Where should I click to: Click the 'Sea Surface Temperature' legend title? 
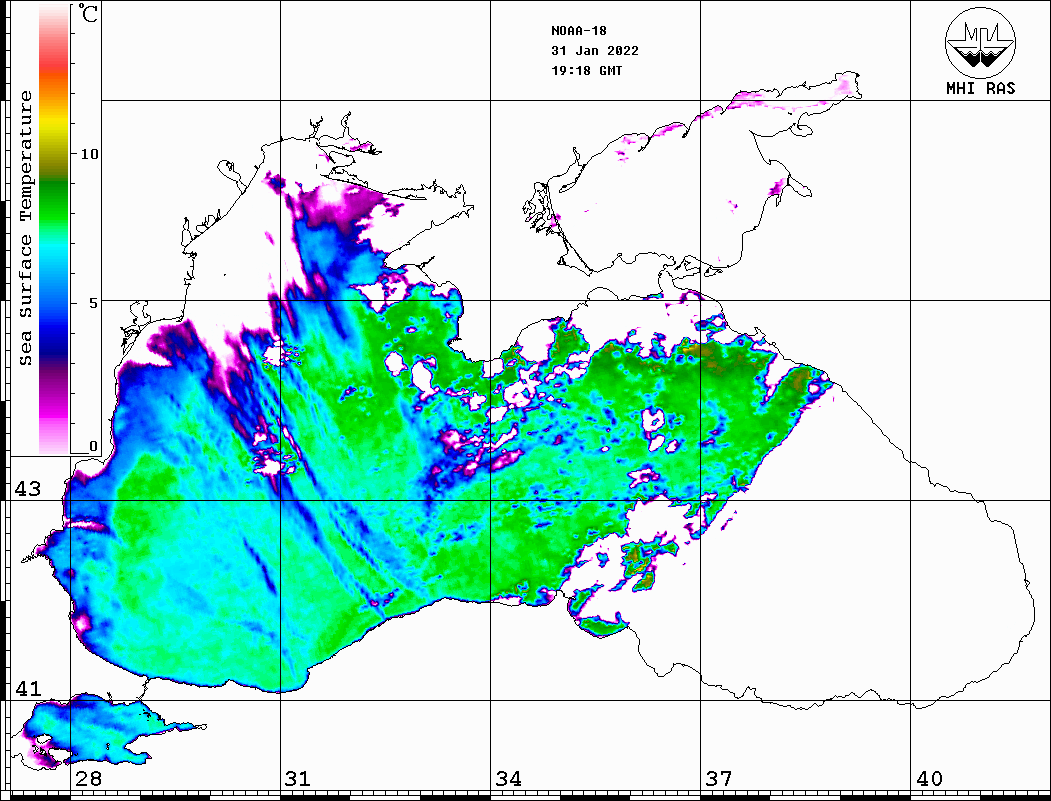(25, 228)
